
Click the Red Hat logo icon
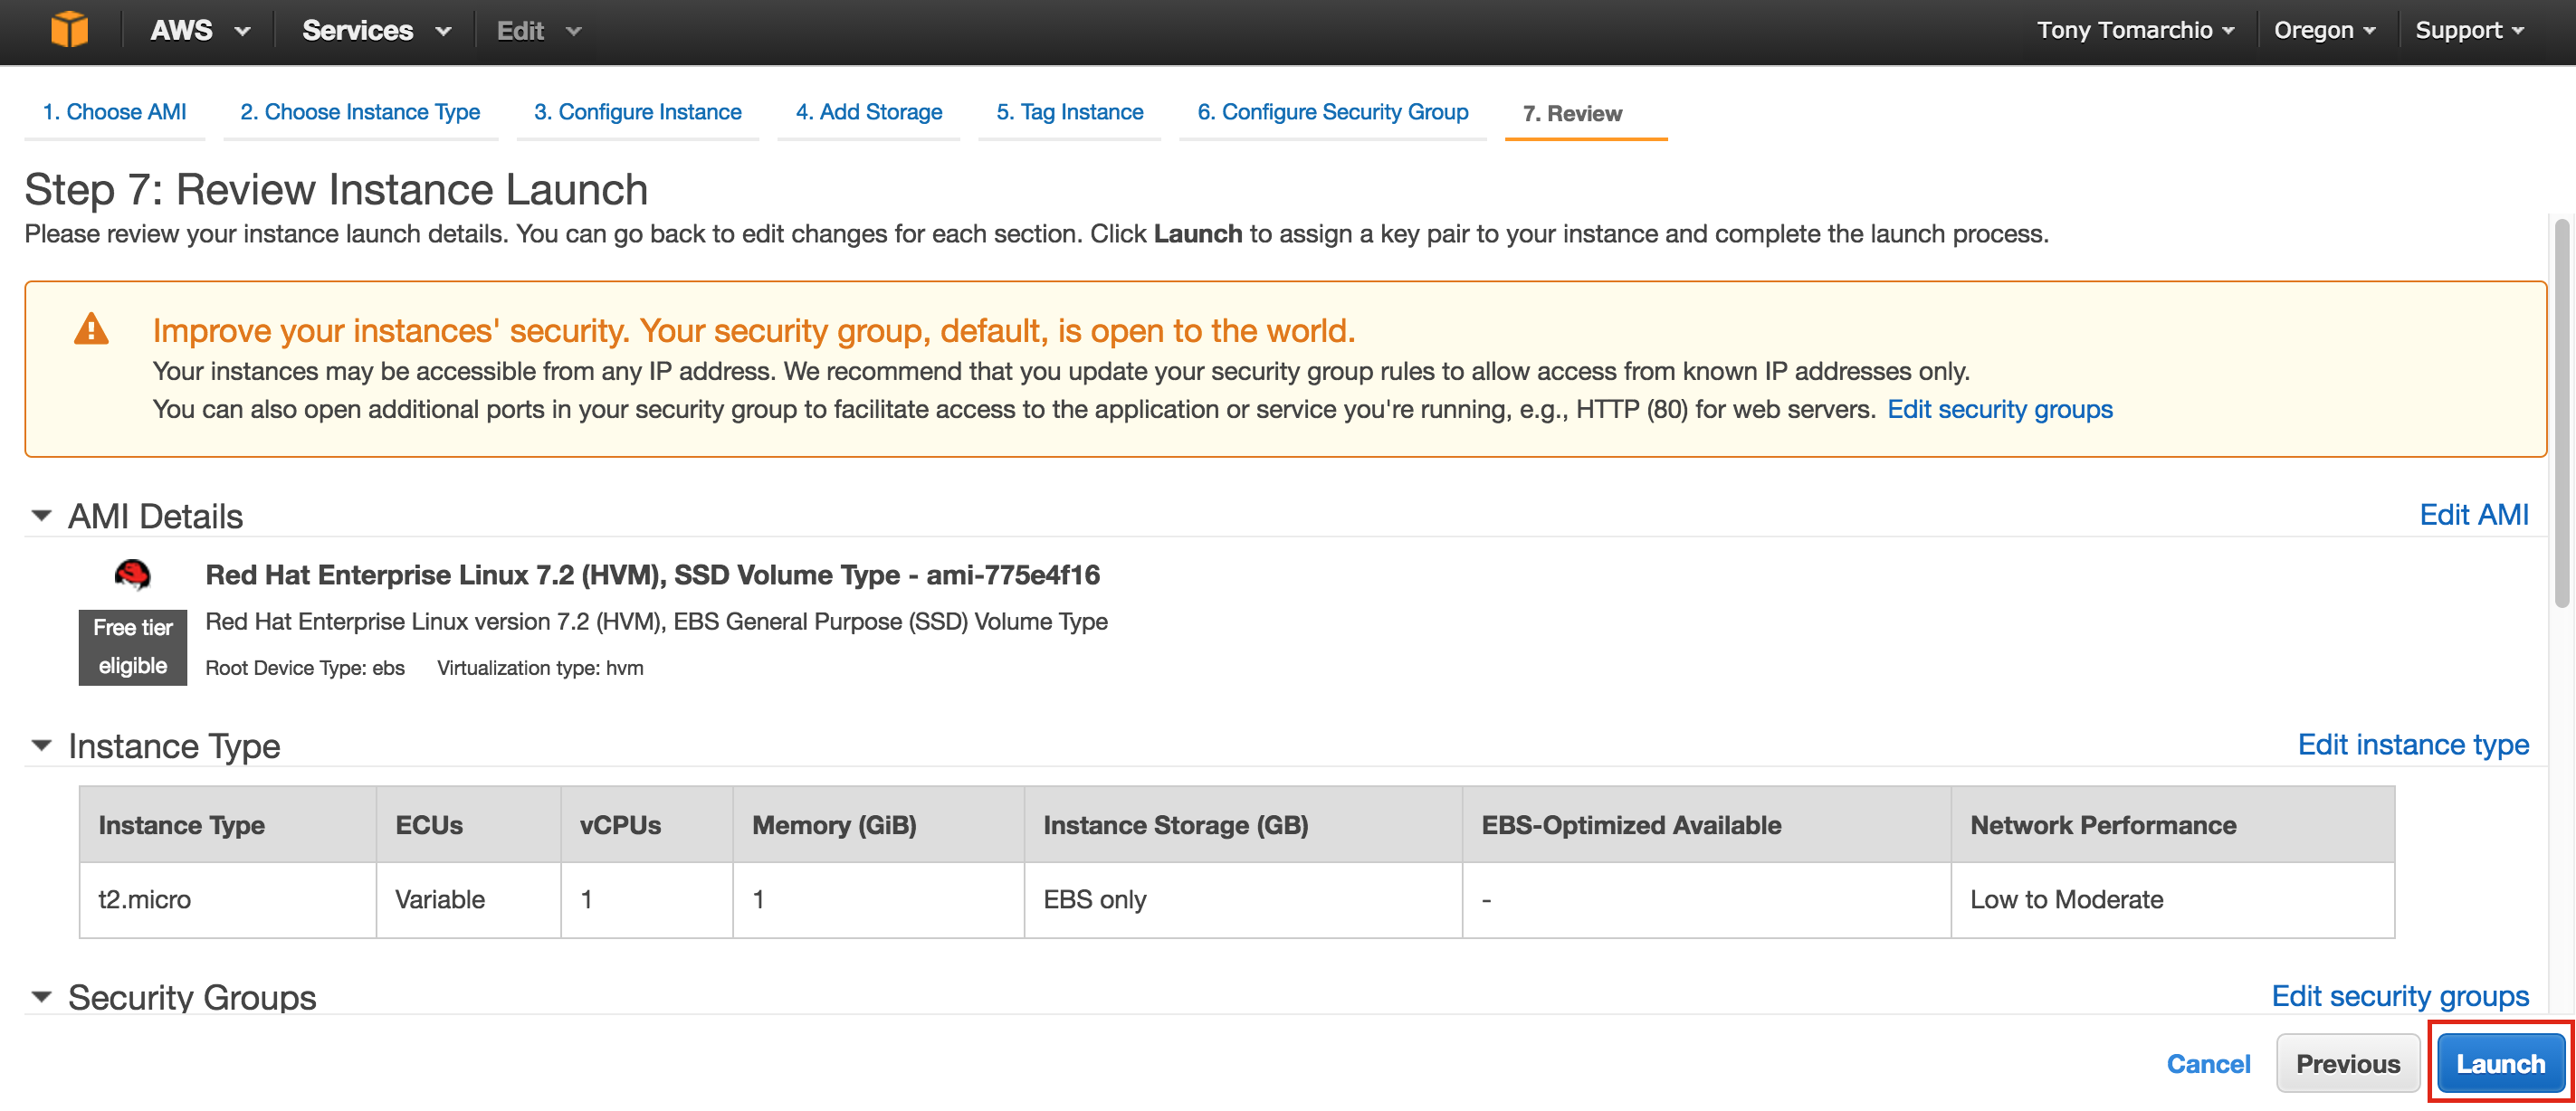click(x=132, y=575)
